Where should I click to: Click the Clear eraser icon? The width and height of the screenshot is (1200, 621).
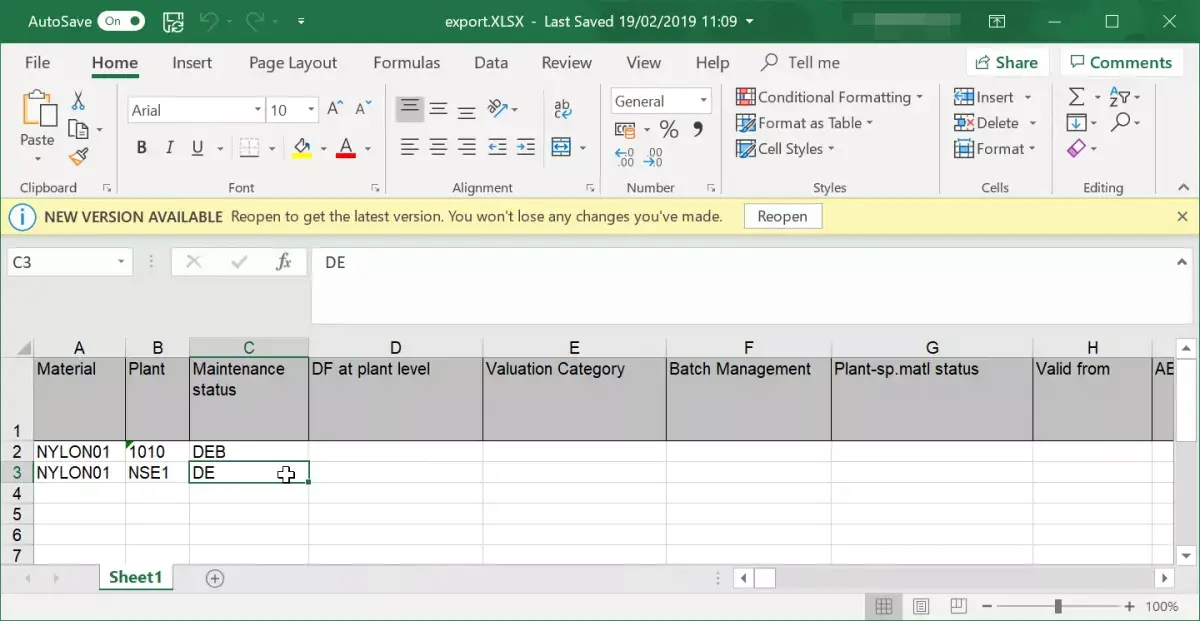(1077, 149)
